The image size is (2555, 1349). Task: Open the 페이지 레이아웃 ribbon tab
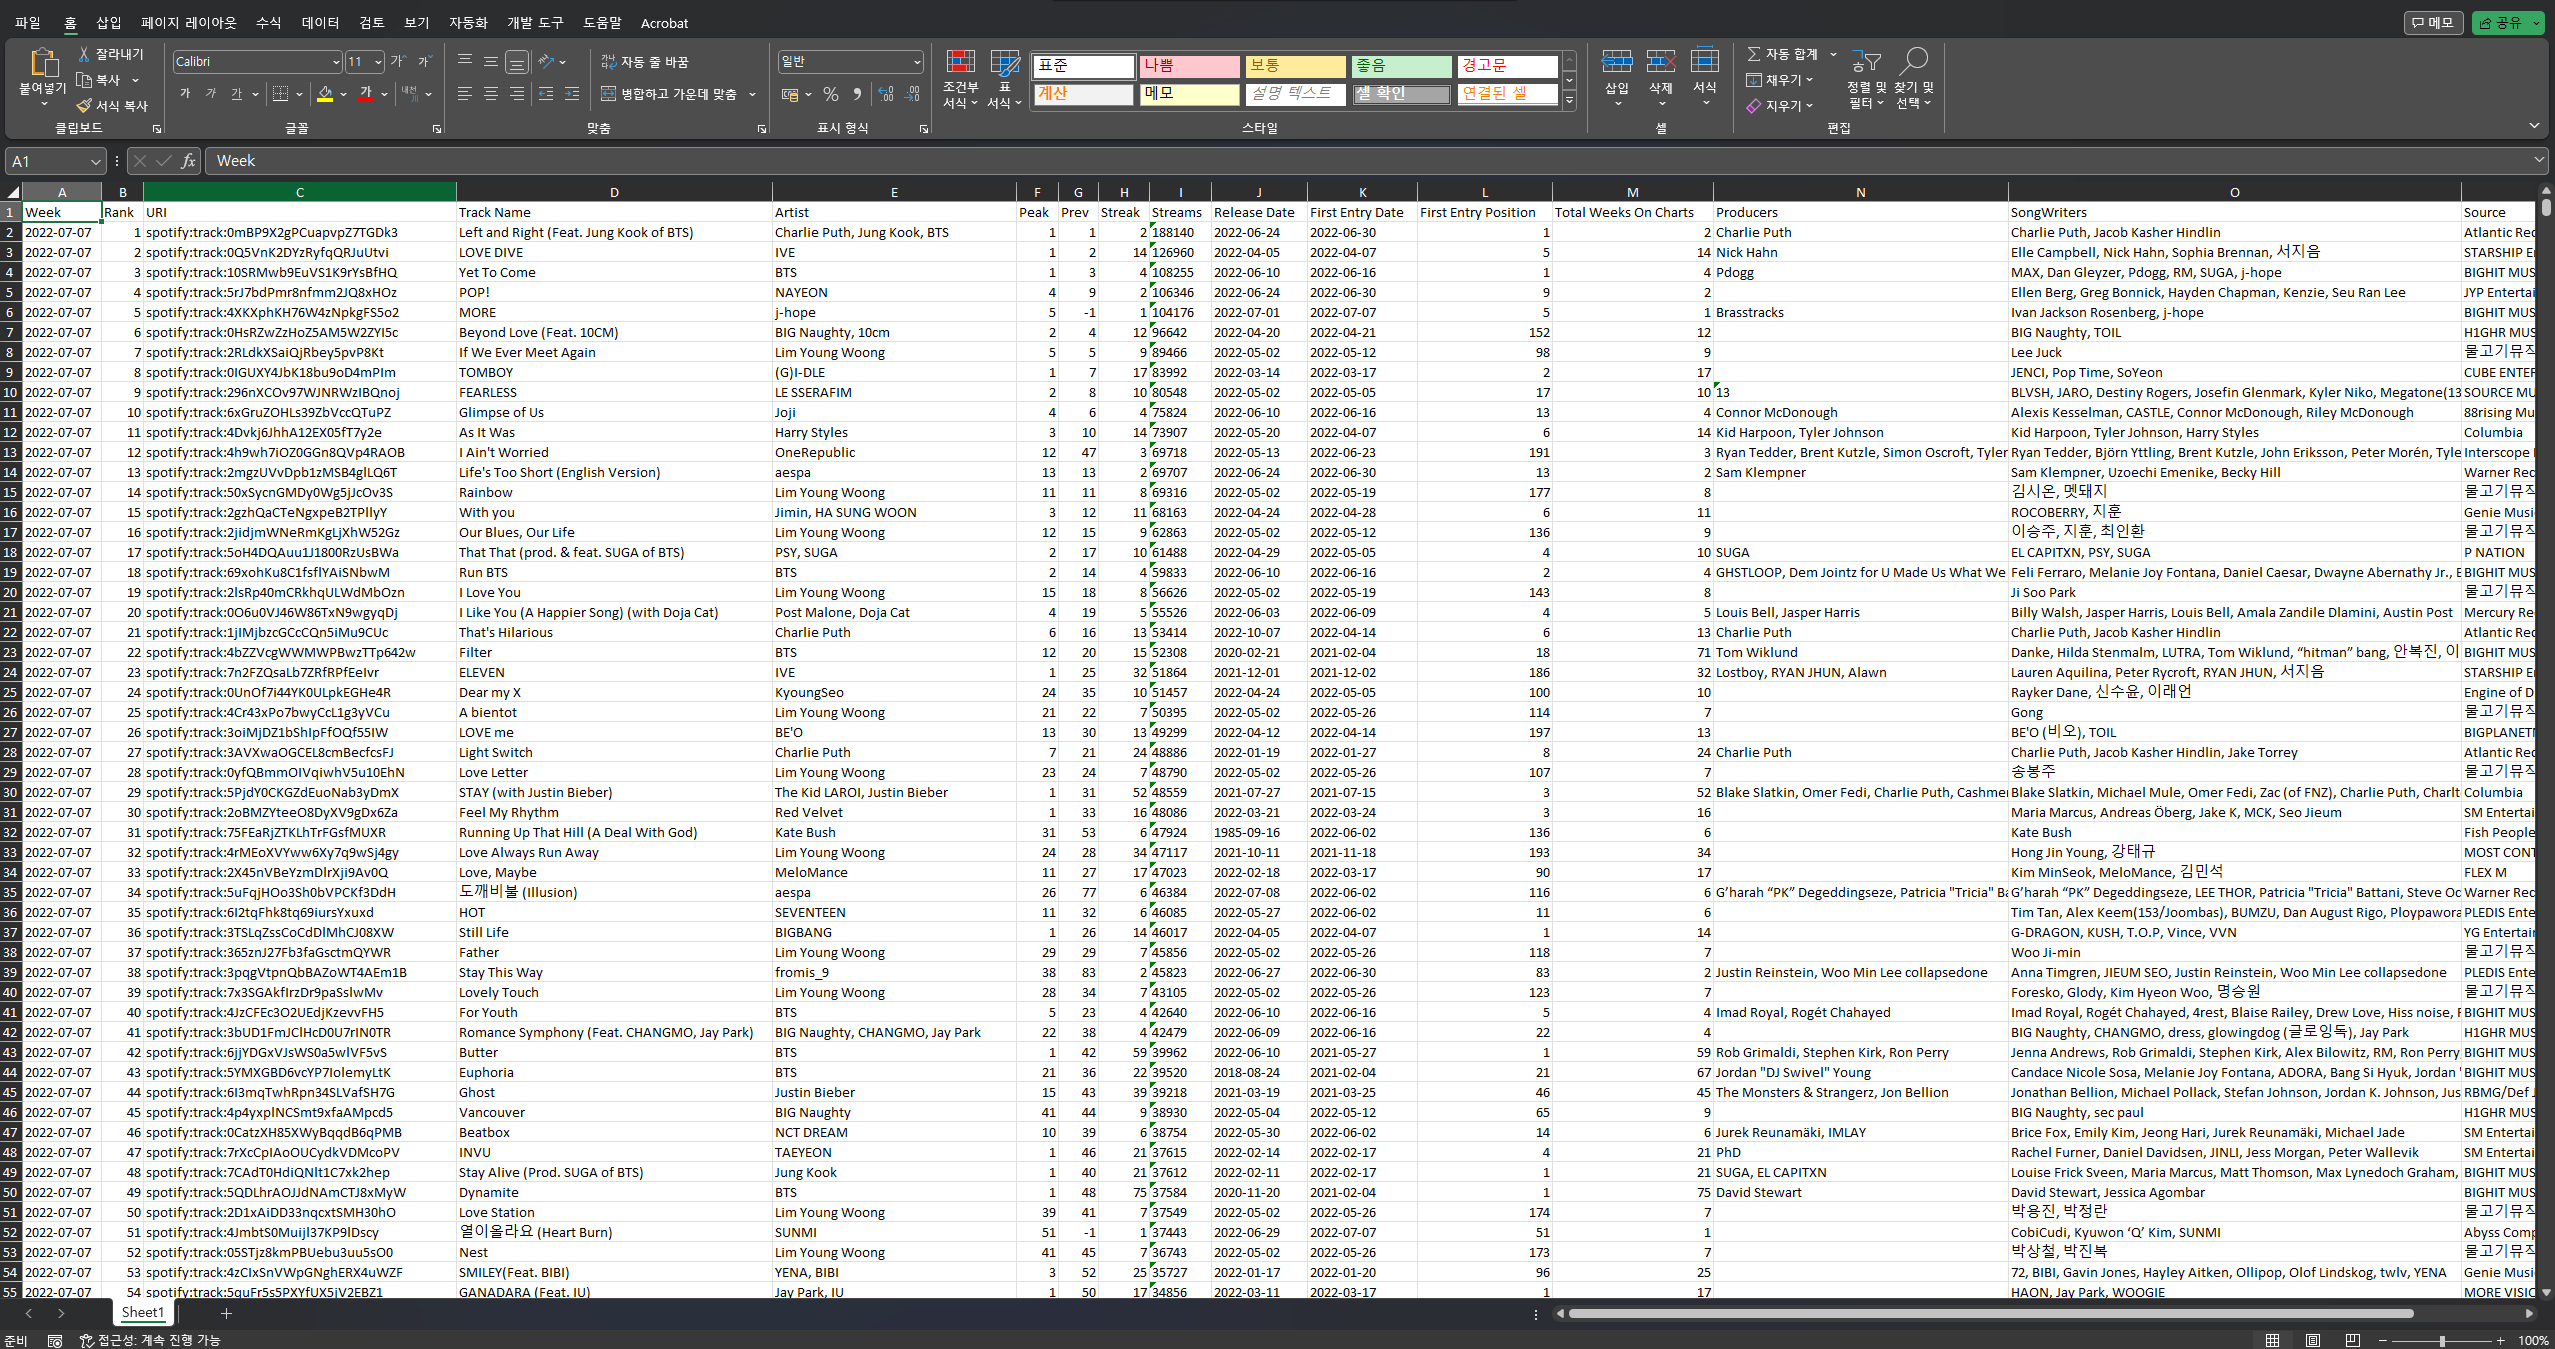189,22
